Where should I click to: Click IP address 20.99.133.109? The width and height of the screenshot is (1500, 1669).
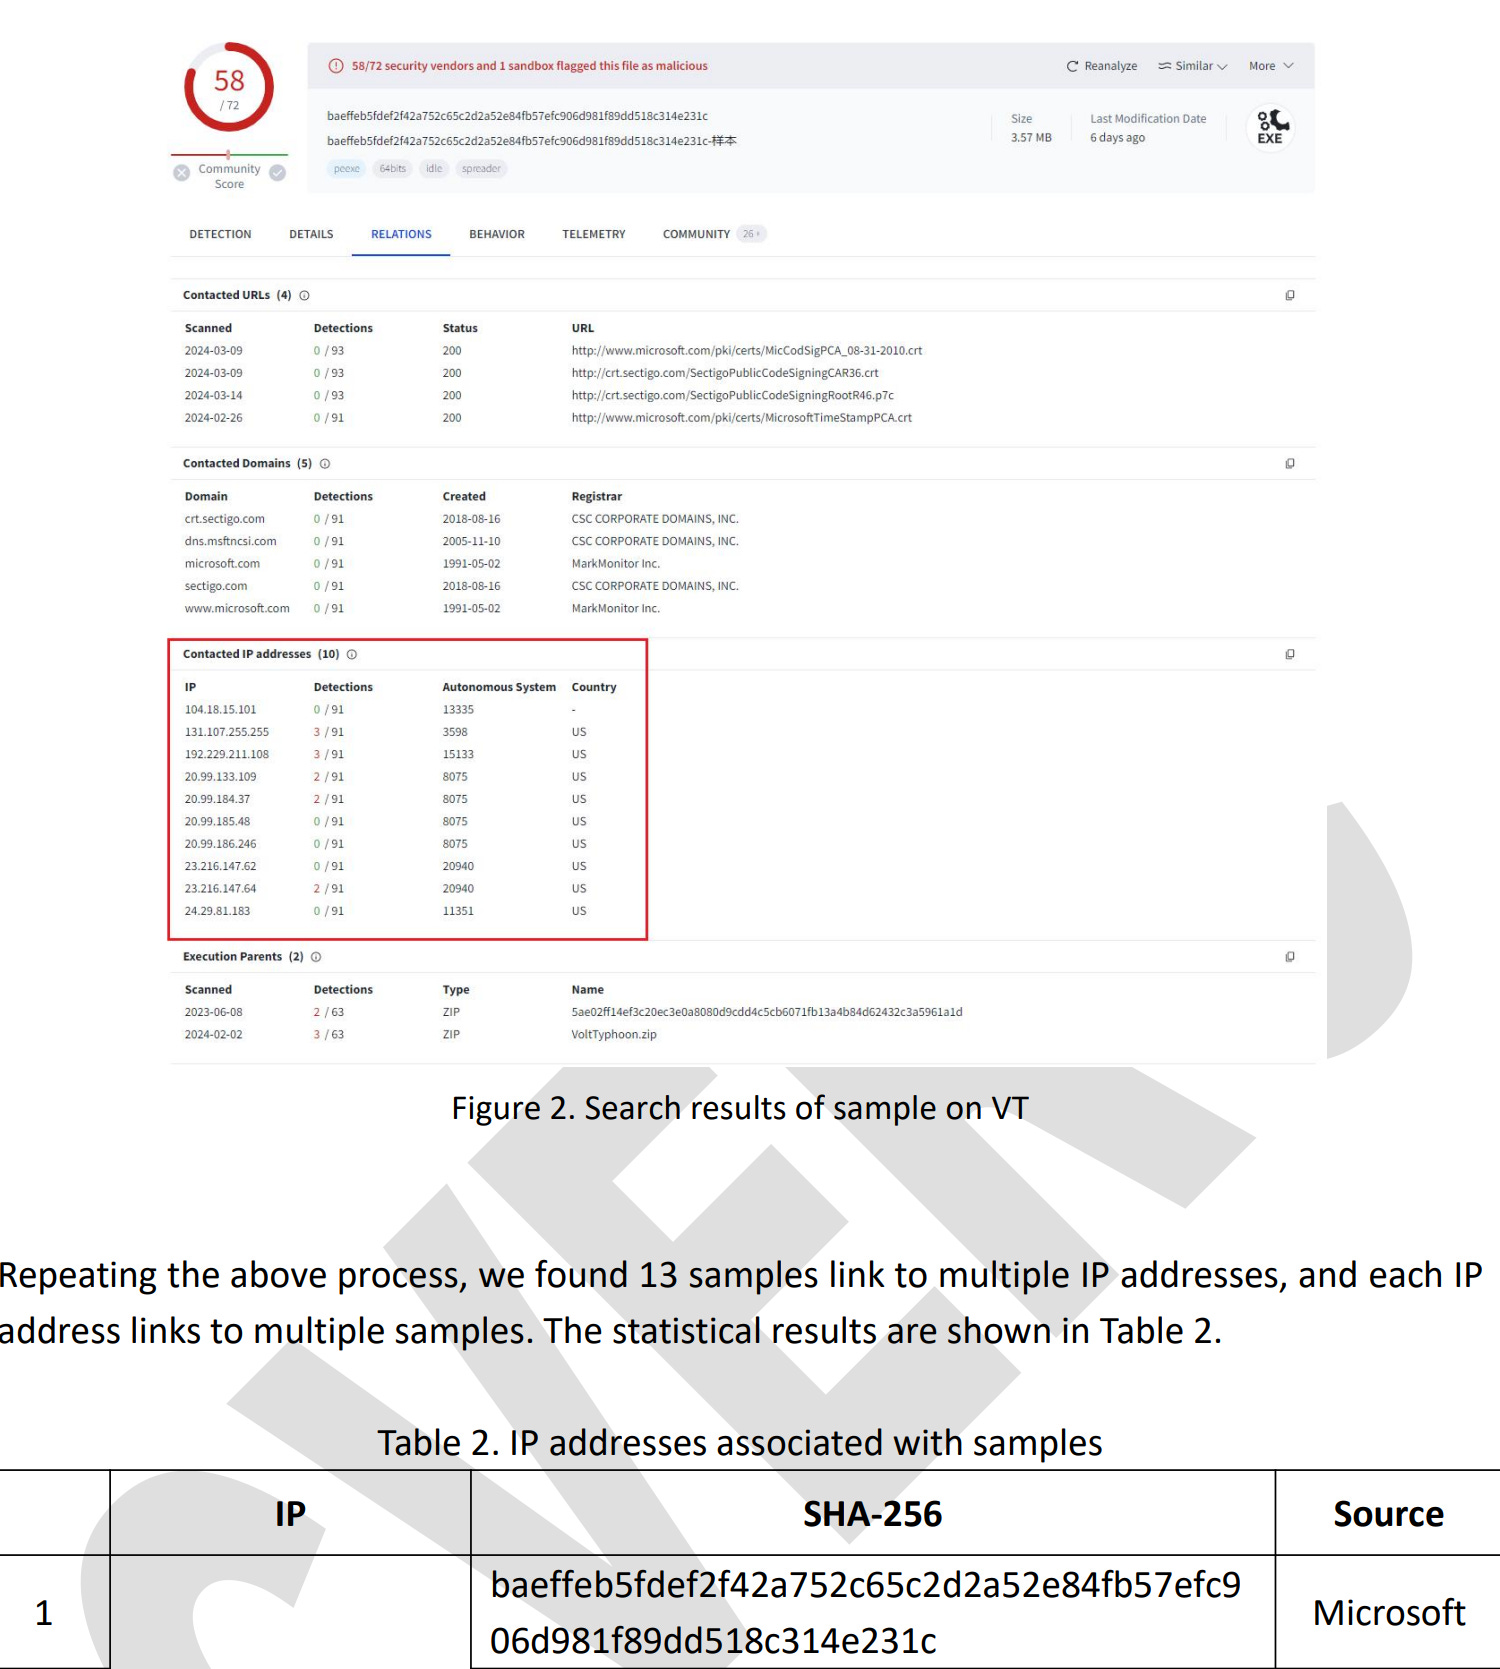point(221,777)
